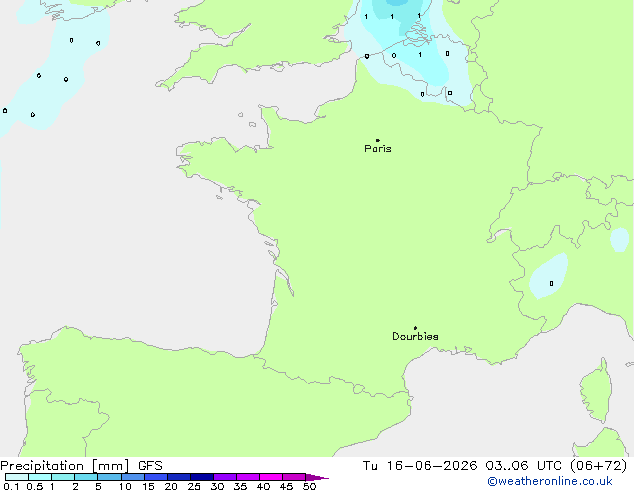Pick the legend swatch between 15 and 20
The height and width of the screenshot is (490, 634).
pyautogui.click(x=156, y=477)
